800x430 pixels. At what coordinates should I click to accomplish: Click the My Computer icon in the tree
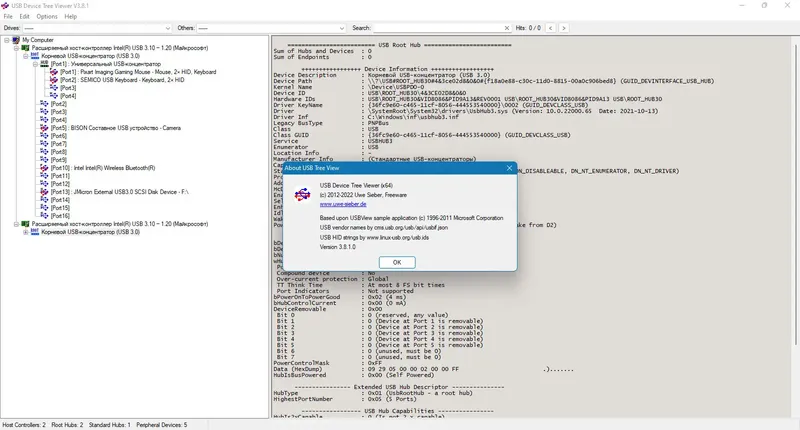pos(16,40)
